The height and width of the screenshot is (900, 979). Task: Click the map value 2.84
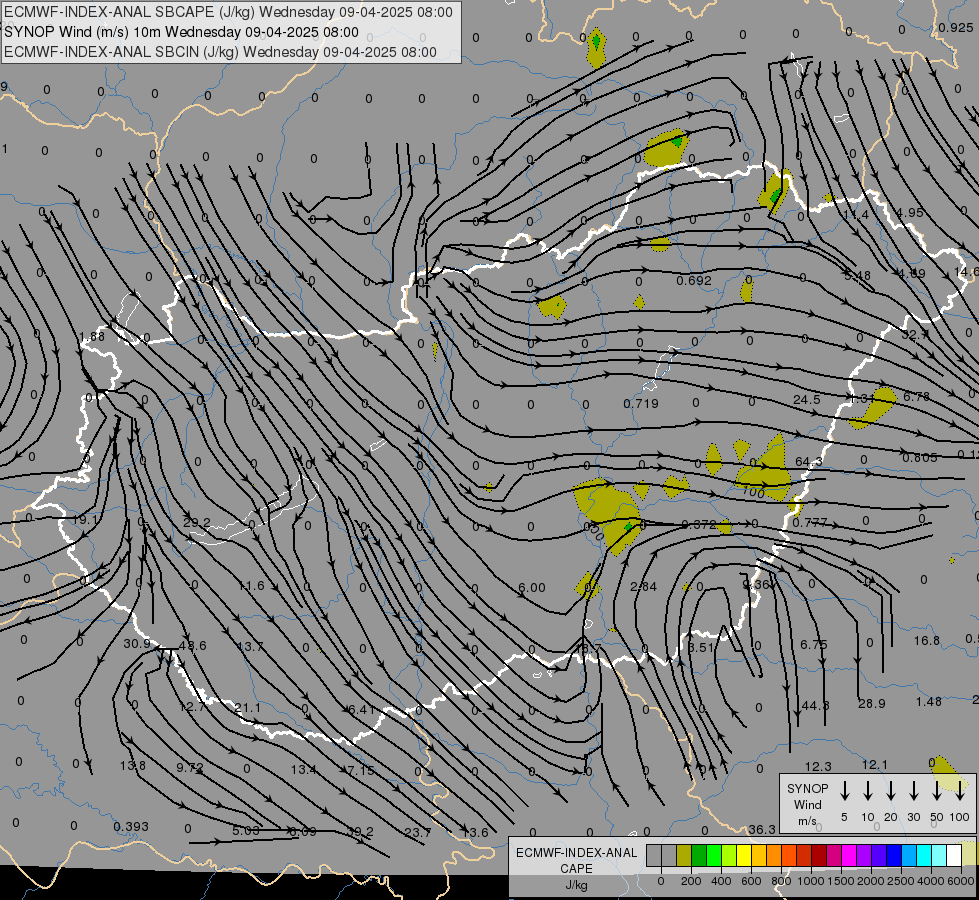tap(643, 586)
